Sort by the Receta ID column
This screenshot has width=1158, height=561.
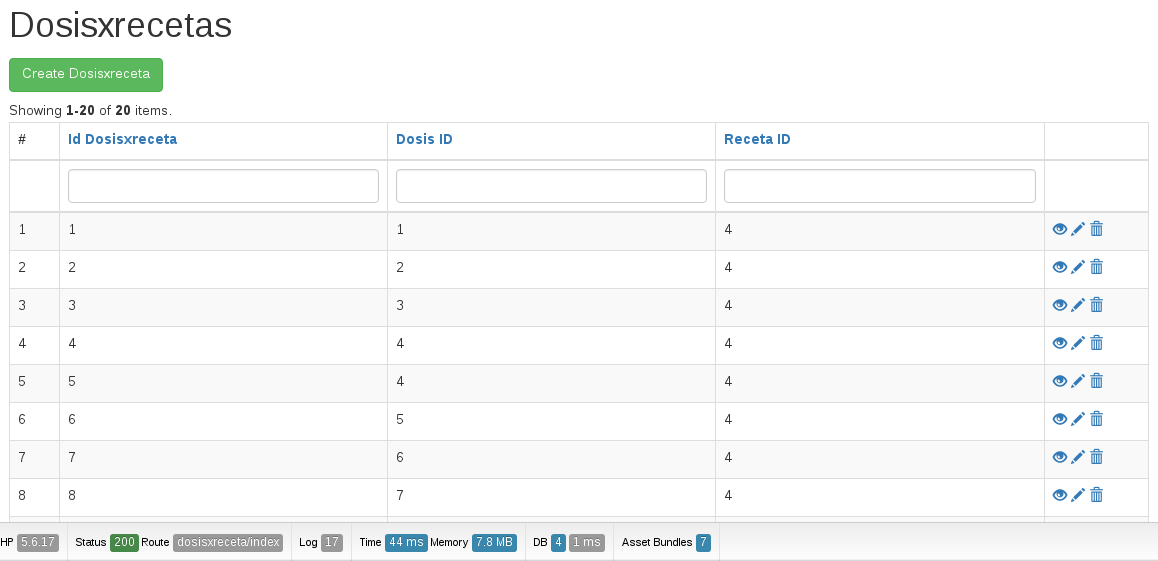tap(757, 139)
